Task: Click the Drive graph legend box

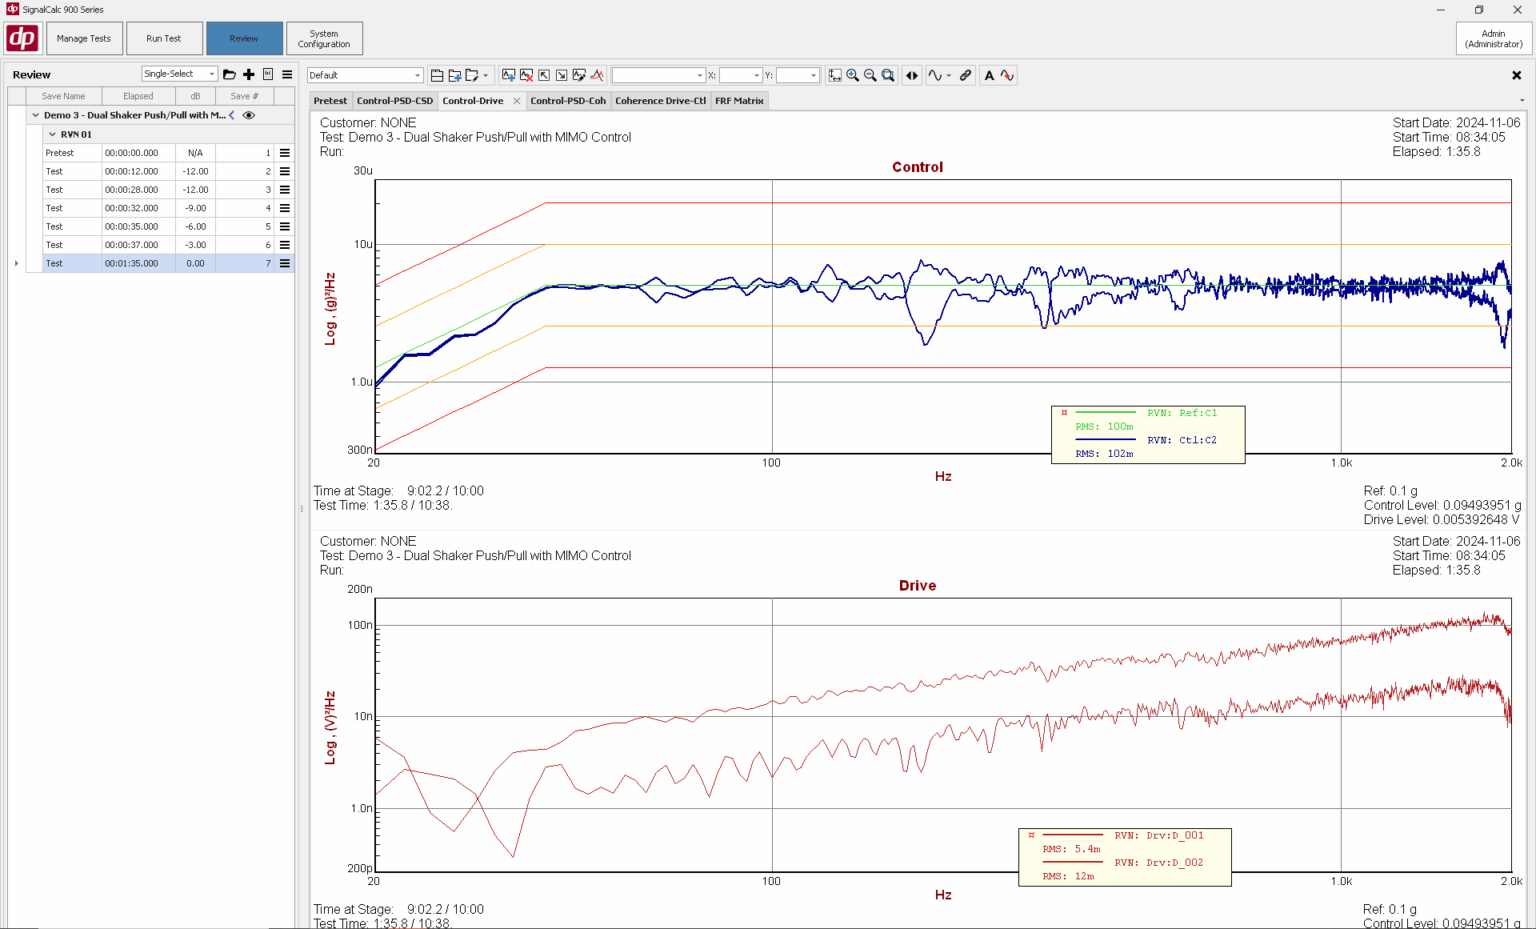Action: pos(1125,857)
